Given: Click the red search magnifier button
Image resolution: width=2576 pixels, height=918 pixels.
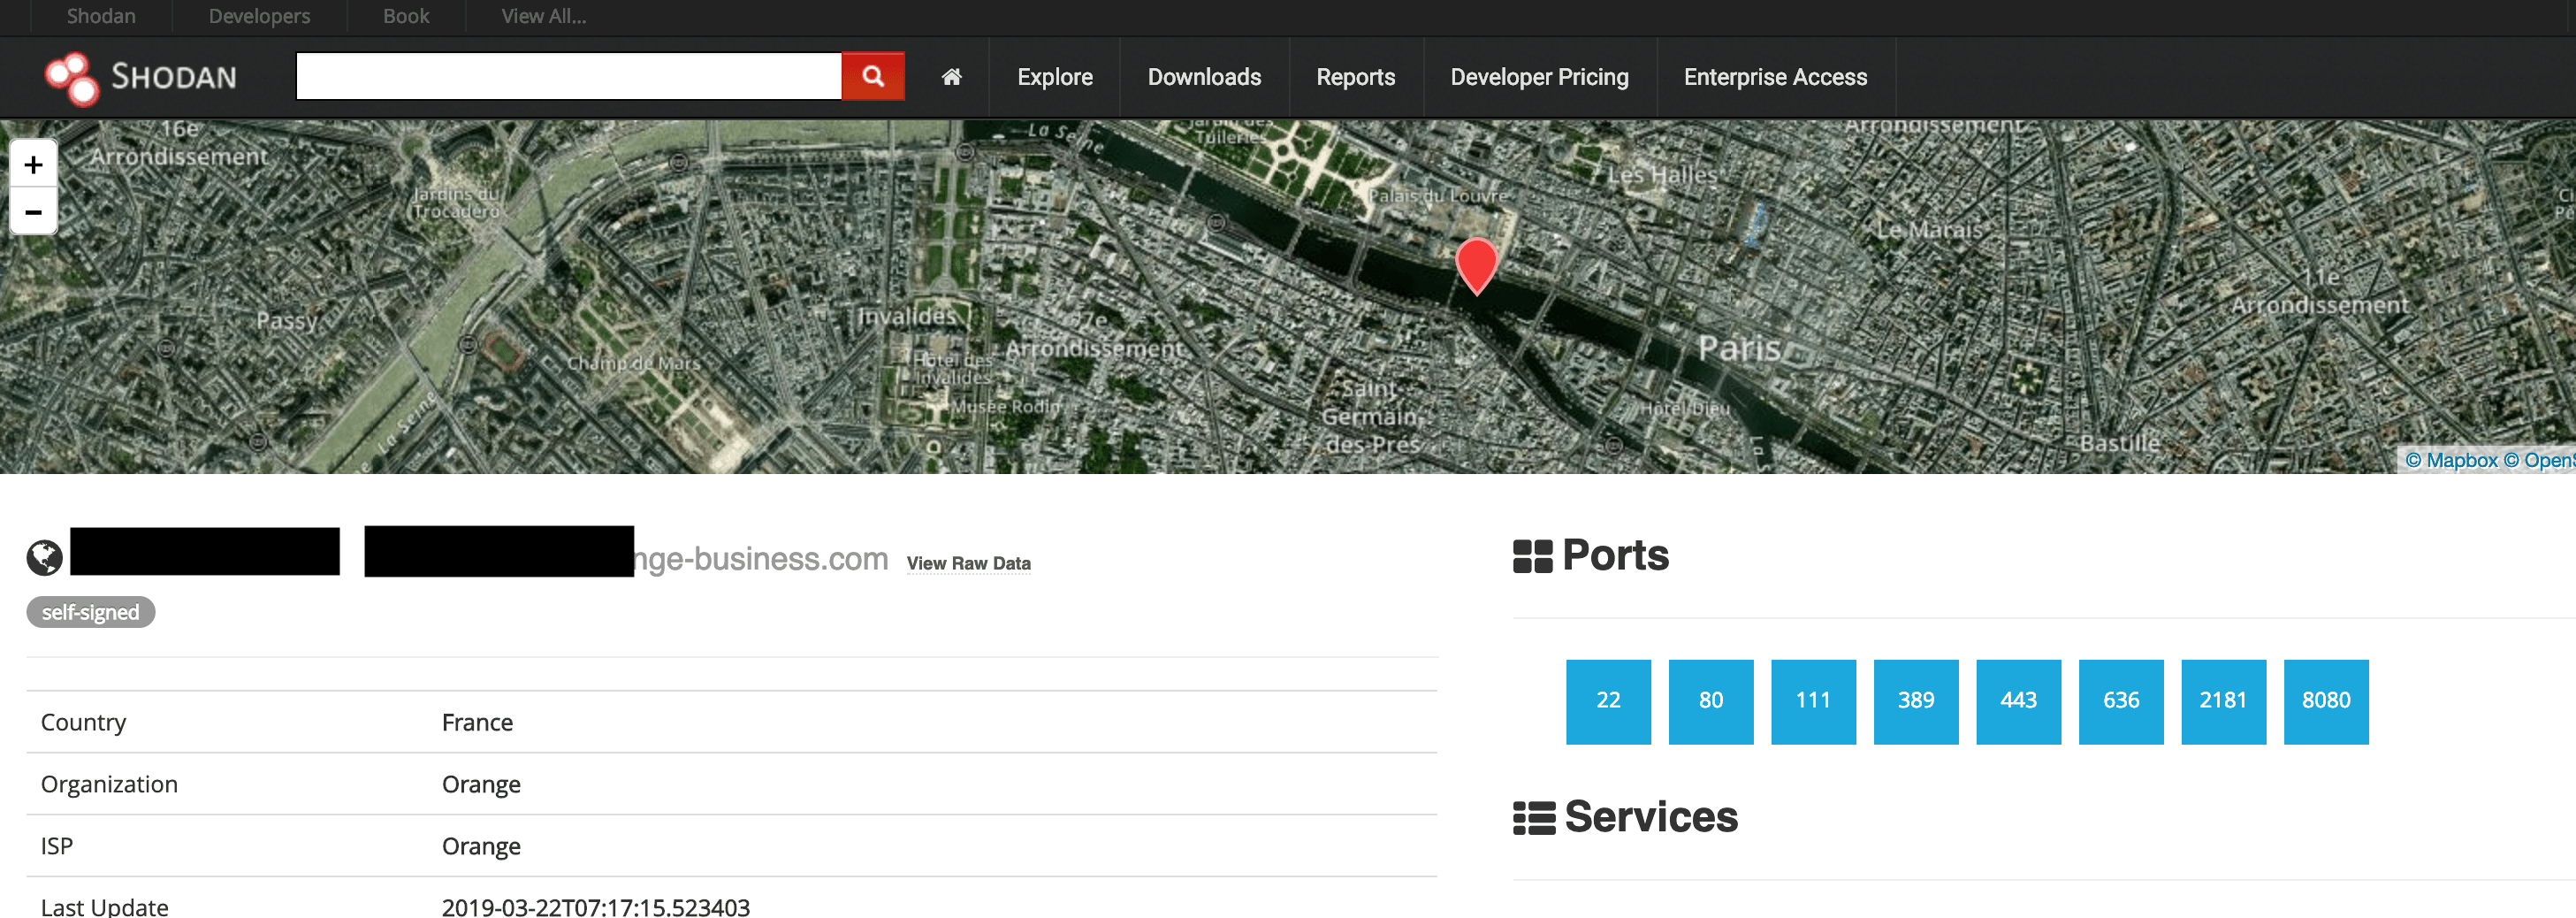Looking at the screenshot, I should 872,76.
